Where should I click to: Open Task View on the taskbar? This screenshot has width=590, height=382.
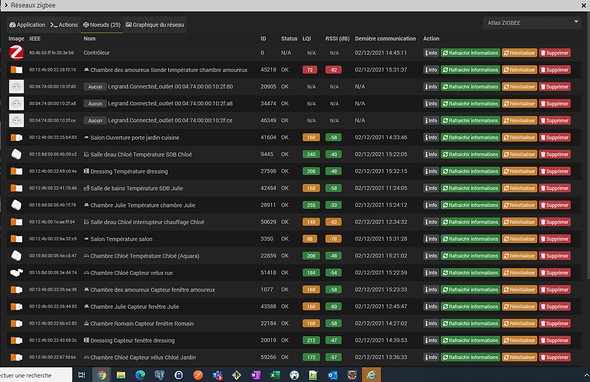81,375
